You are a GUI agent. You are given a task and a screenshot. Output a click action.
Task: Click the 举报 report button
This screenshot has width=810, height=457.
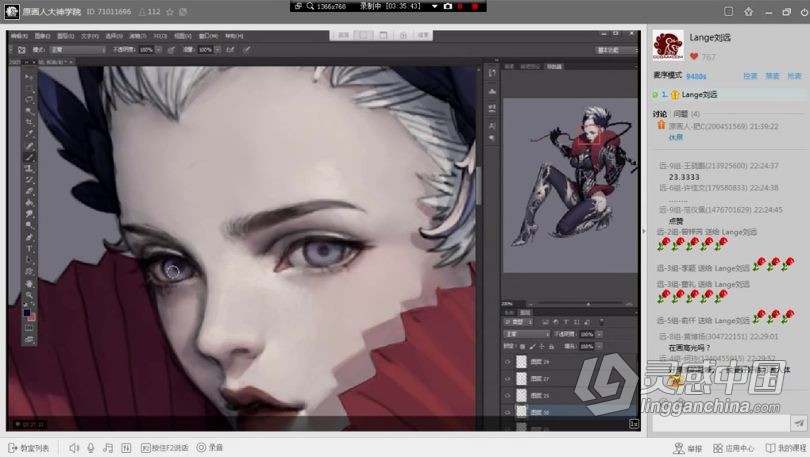[x=688, y=448]
